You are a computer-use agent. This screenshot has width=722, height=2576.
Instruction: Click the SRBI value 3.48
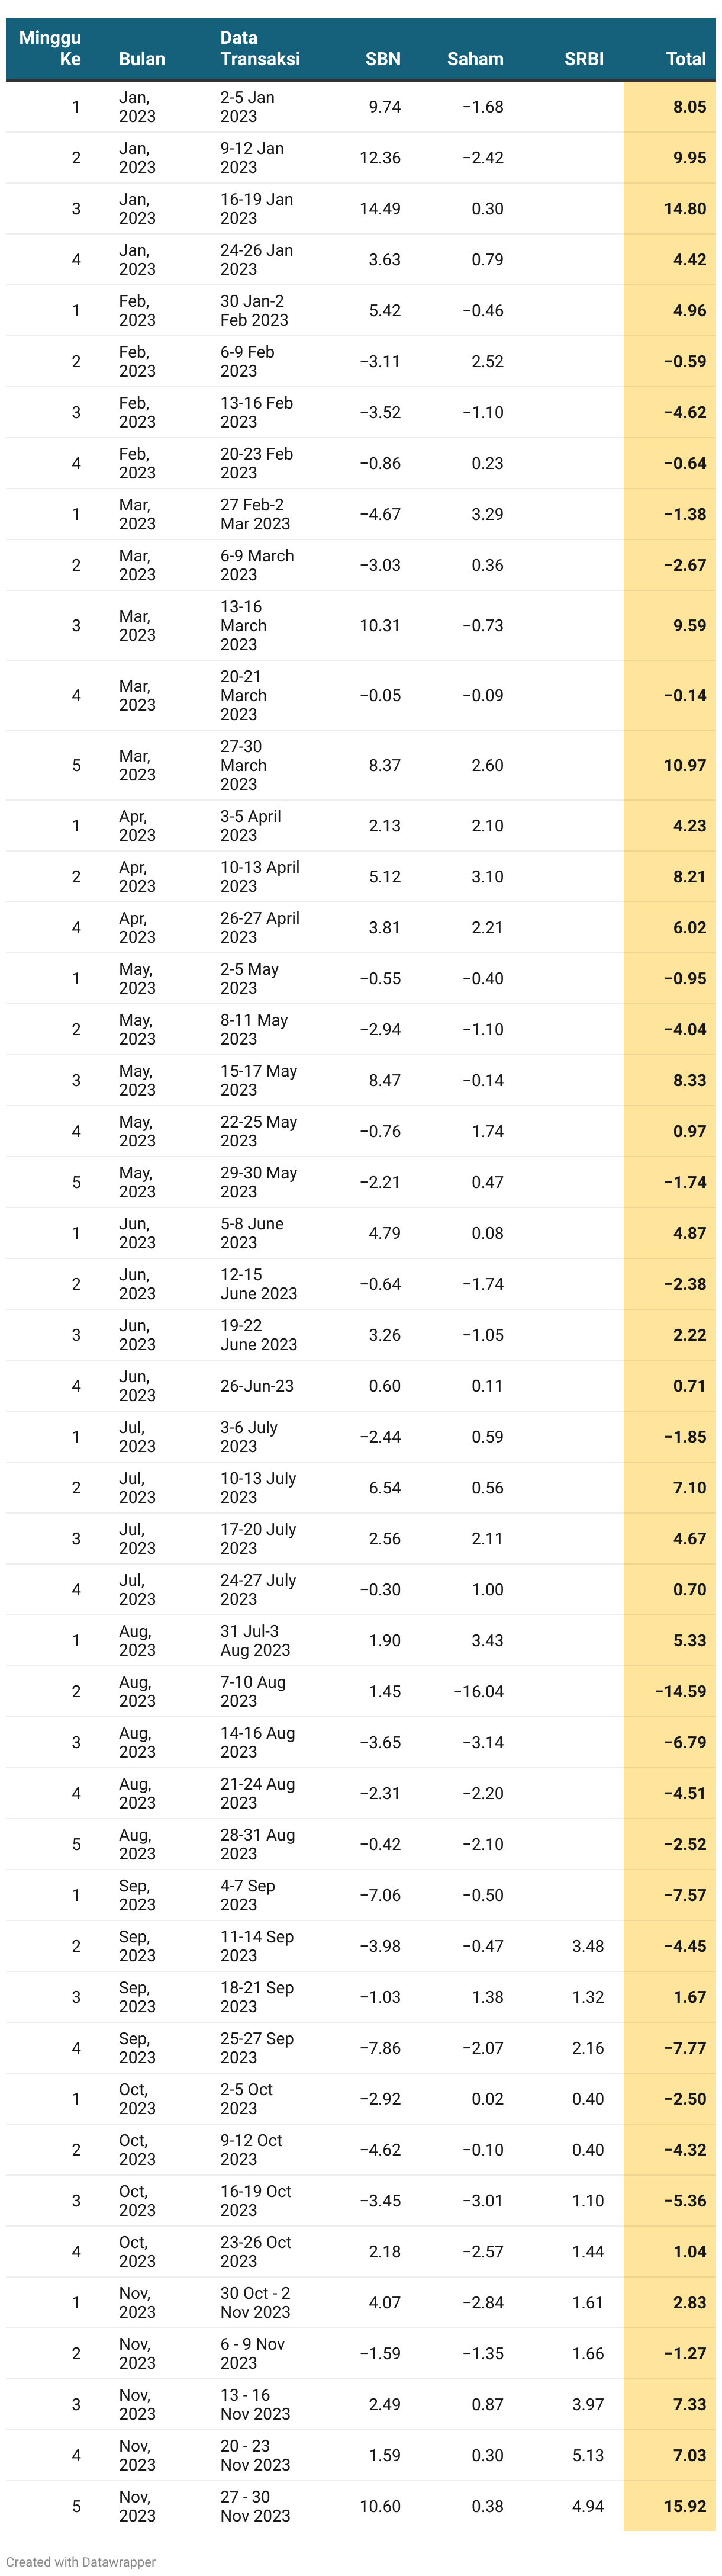coord(588,1946)
